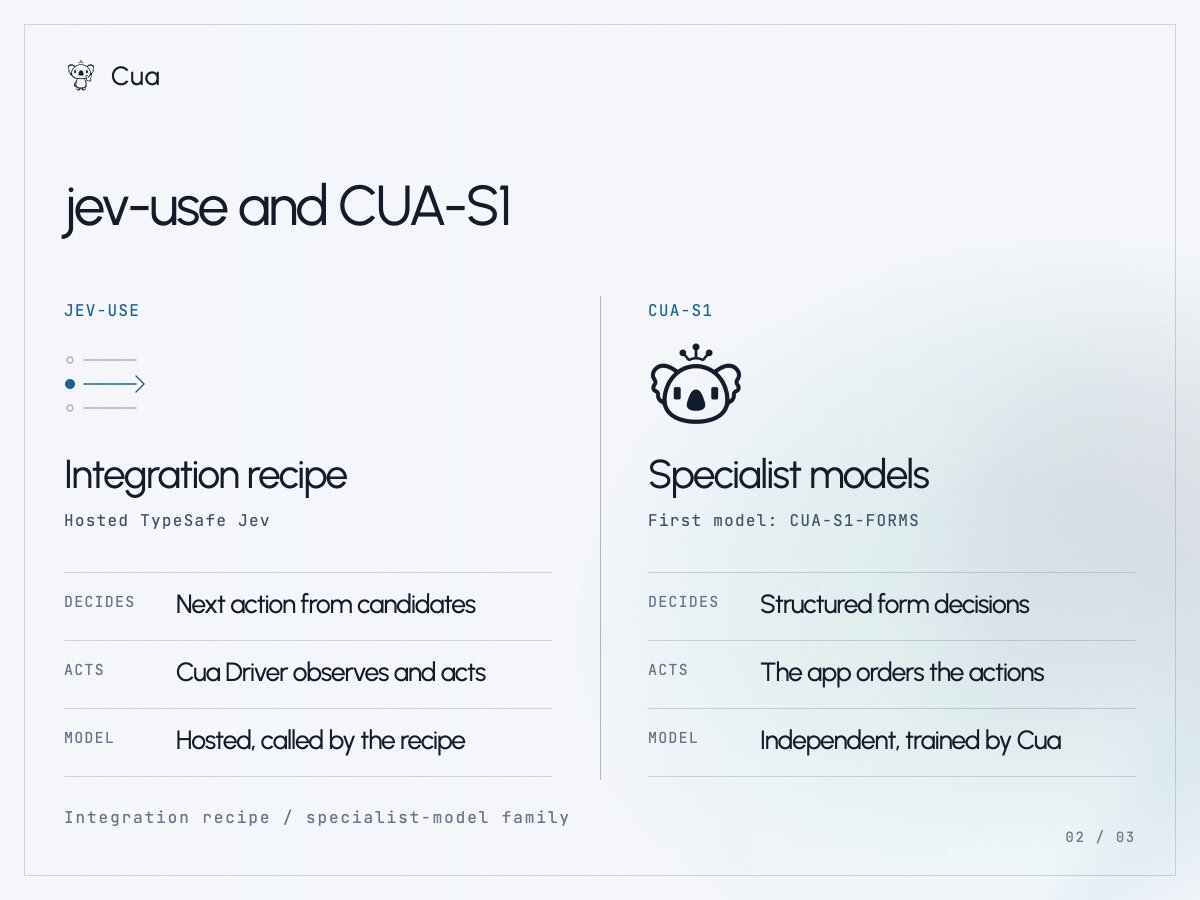Select the "jev-use and CUA-S1" title
The width and height of the screenshot is (1200, 900).
coord(287,208)
